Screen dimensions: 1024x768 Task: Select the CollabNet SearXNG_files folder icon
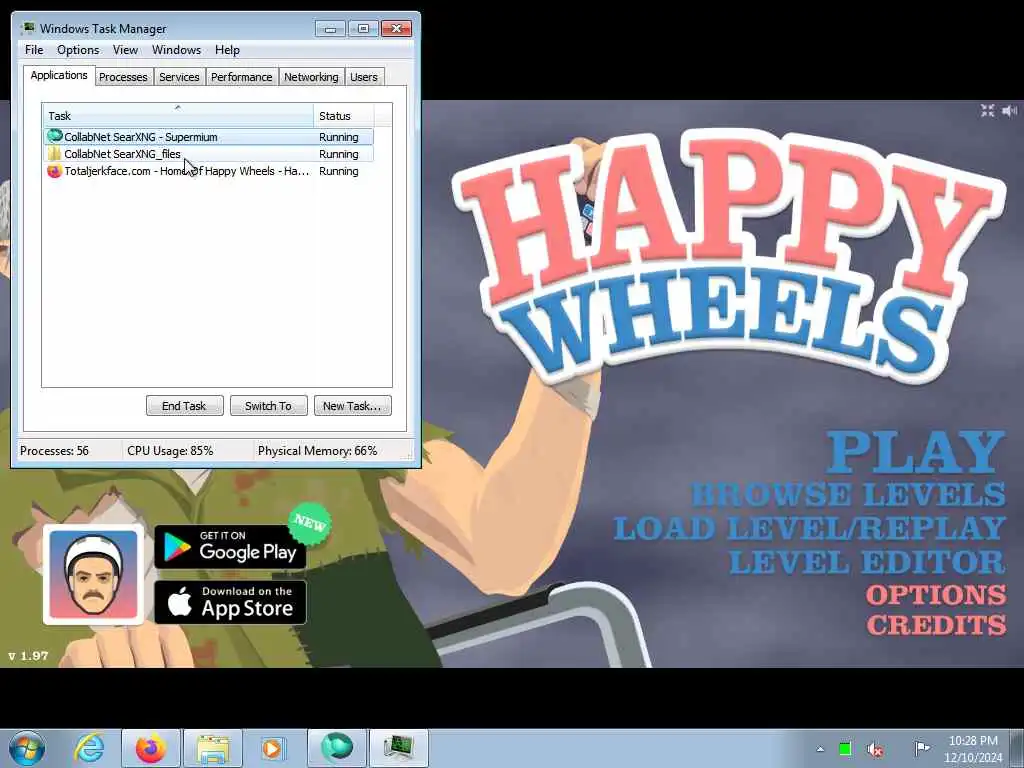click(55, 153)
